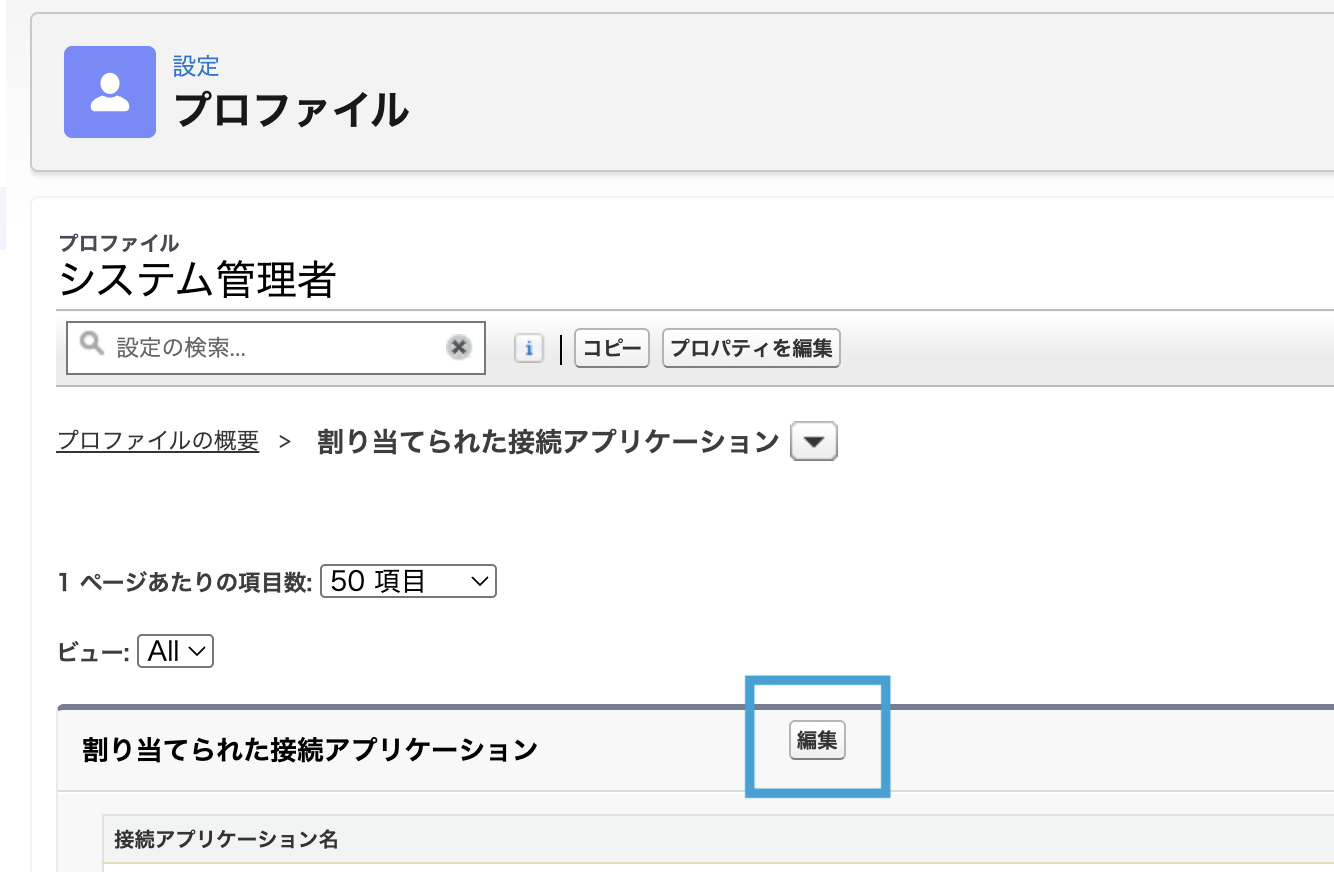1334x872 pixels.
Task: Open the 50 項目 items-per-page dropdown
Action: pos(408,581)
